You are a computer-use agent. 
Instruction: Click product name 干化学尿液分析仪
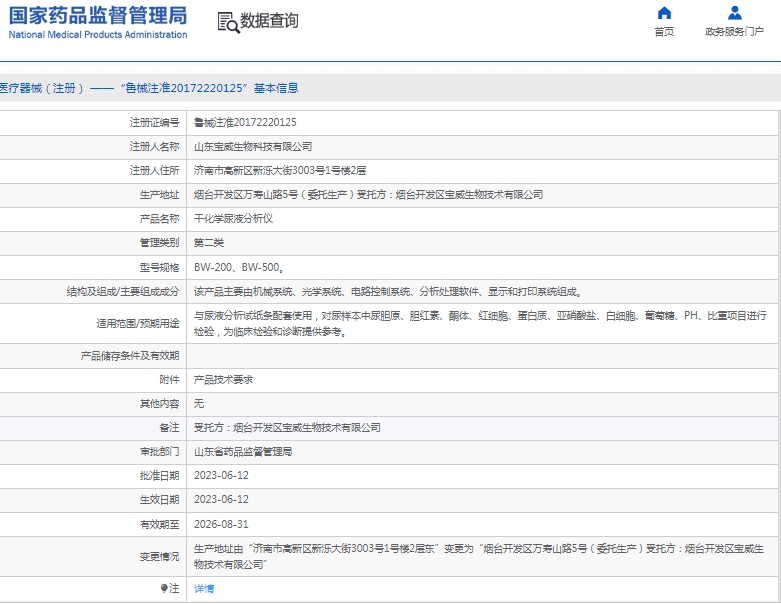coord(233,219)
